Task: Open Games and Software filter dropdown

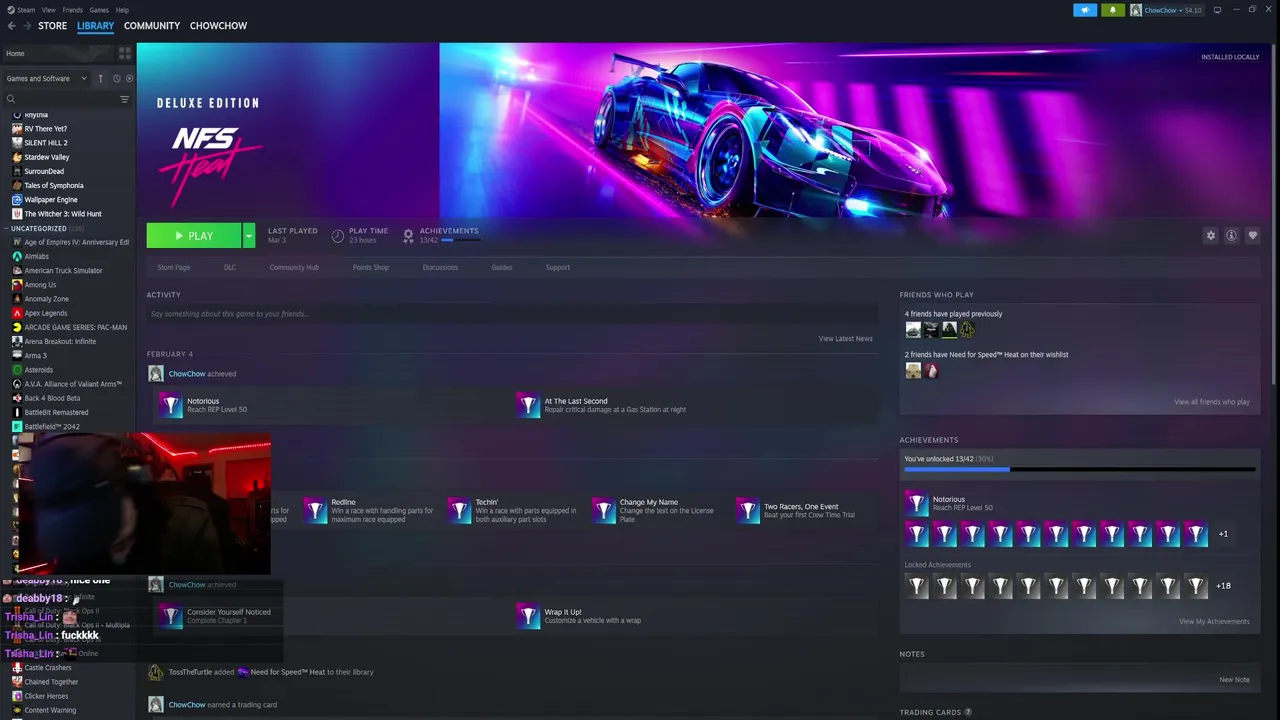Action: [x=46, y=78]
